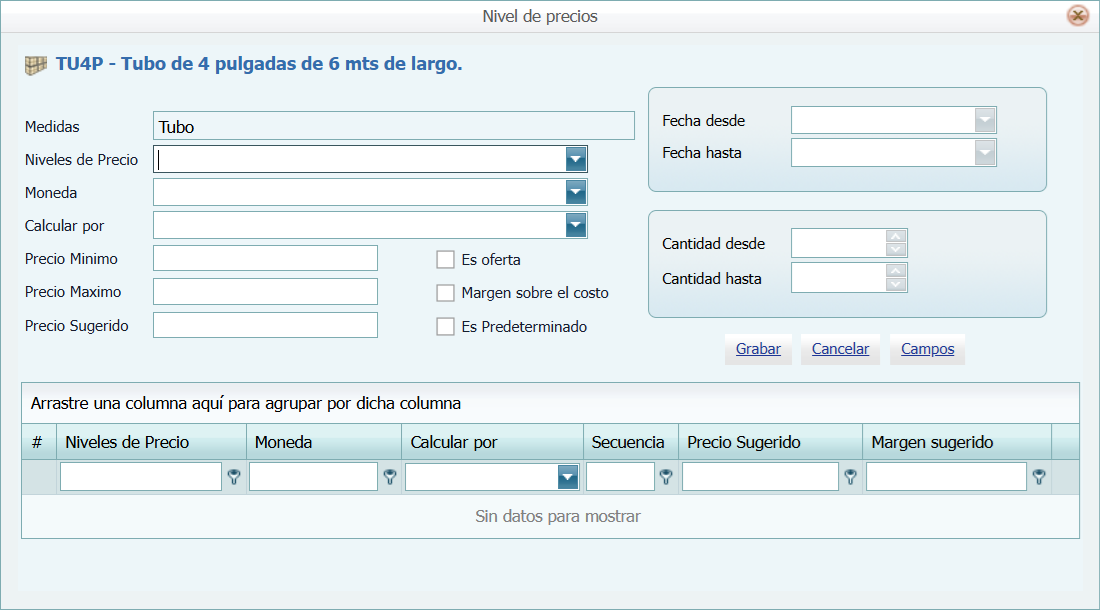
Task: Open the Moneda dropdown
Action: click(575, 191)
